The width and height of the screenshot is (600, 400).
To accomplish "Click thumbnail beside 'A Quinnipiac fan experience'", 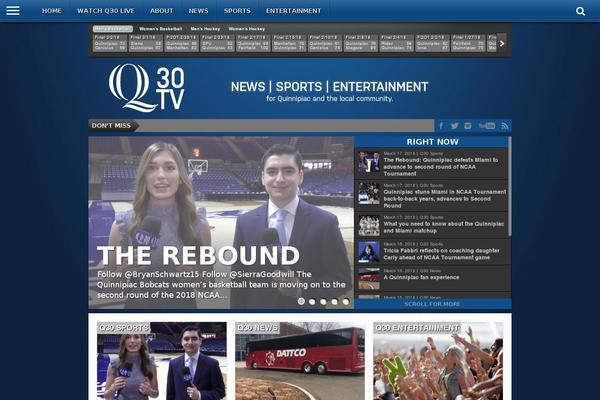I will (x=369, y=279).
